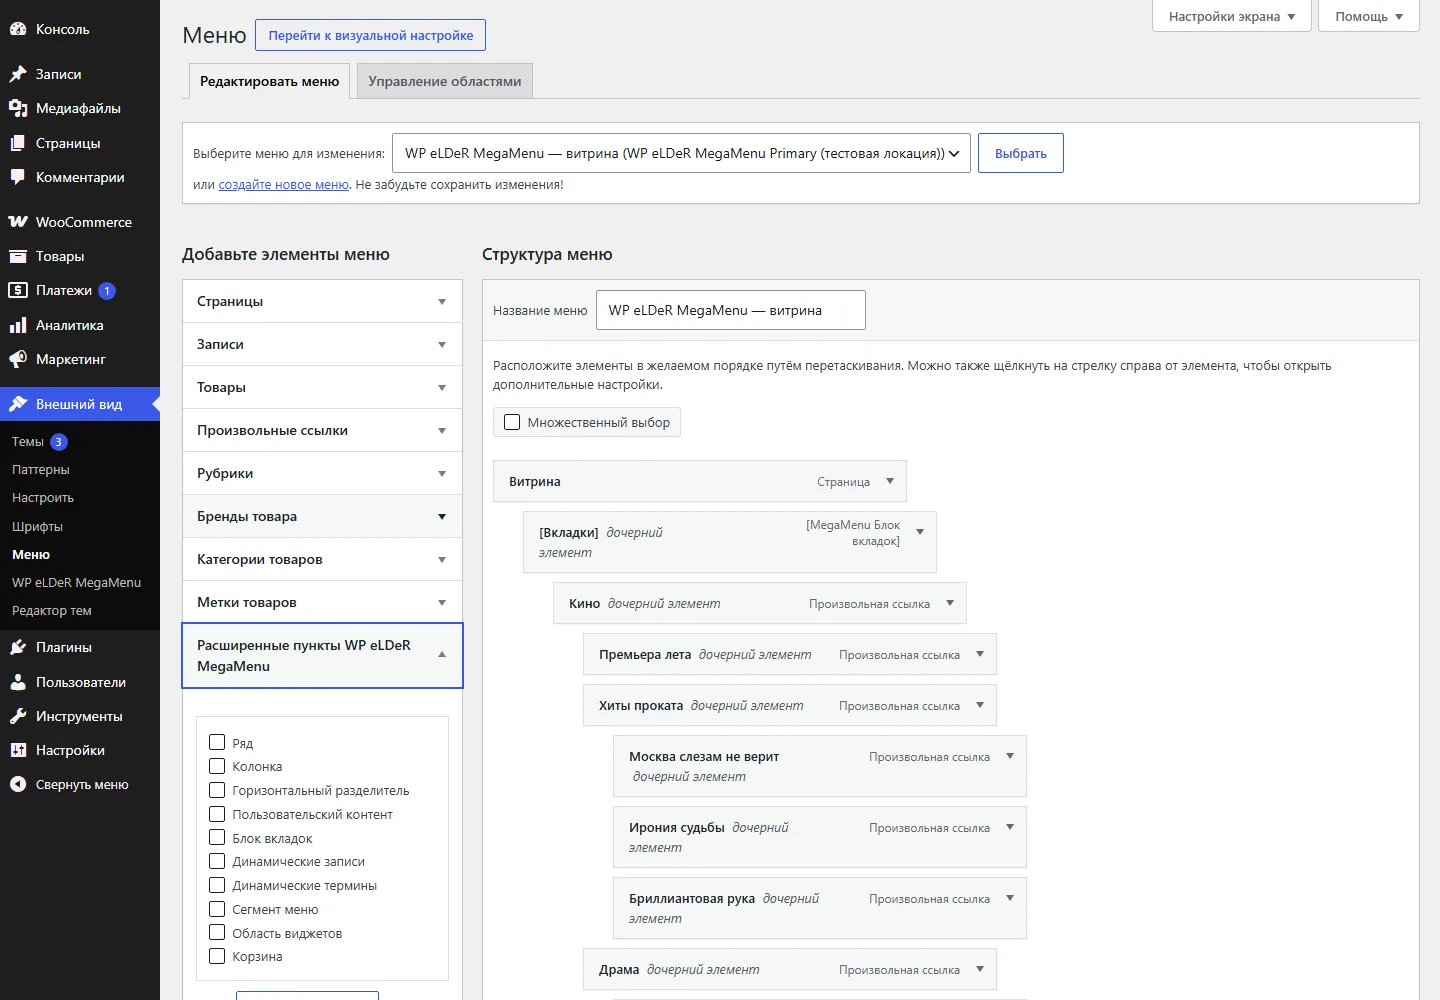Switch to Управление областями tab
Viewport: 1440px width, 1000px height.
pos(445,81)
